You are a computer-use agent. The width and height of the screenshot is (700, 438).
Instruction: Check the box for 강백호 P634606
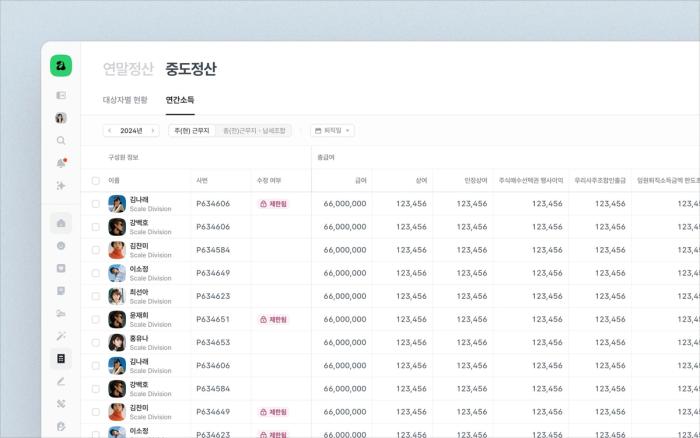pos(96,227)
